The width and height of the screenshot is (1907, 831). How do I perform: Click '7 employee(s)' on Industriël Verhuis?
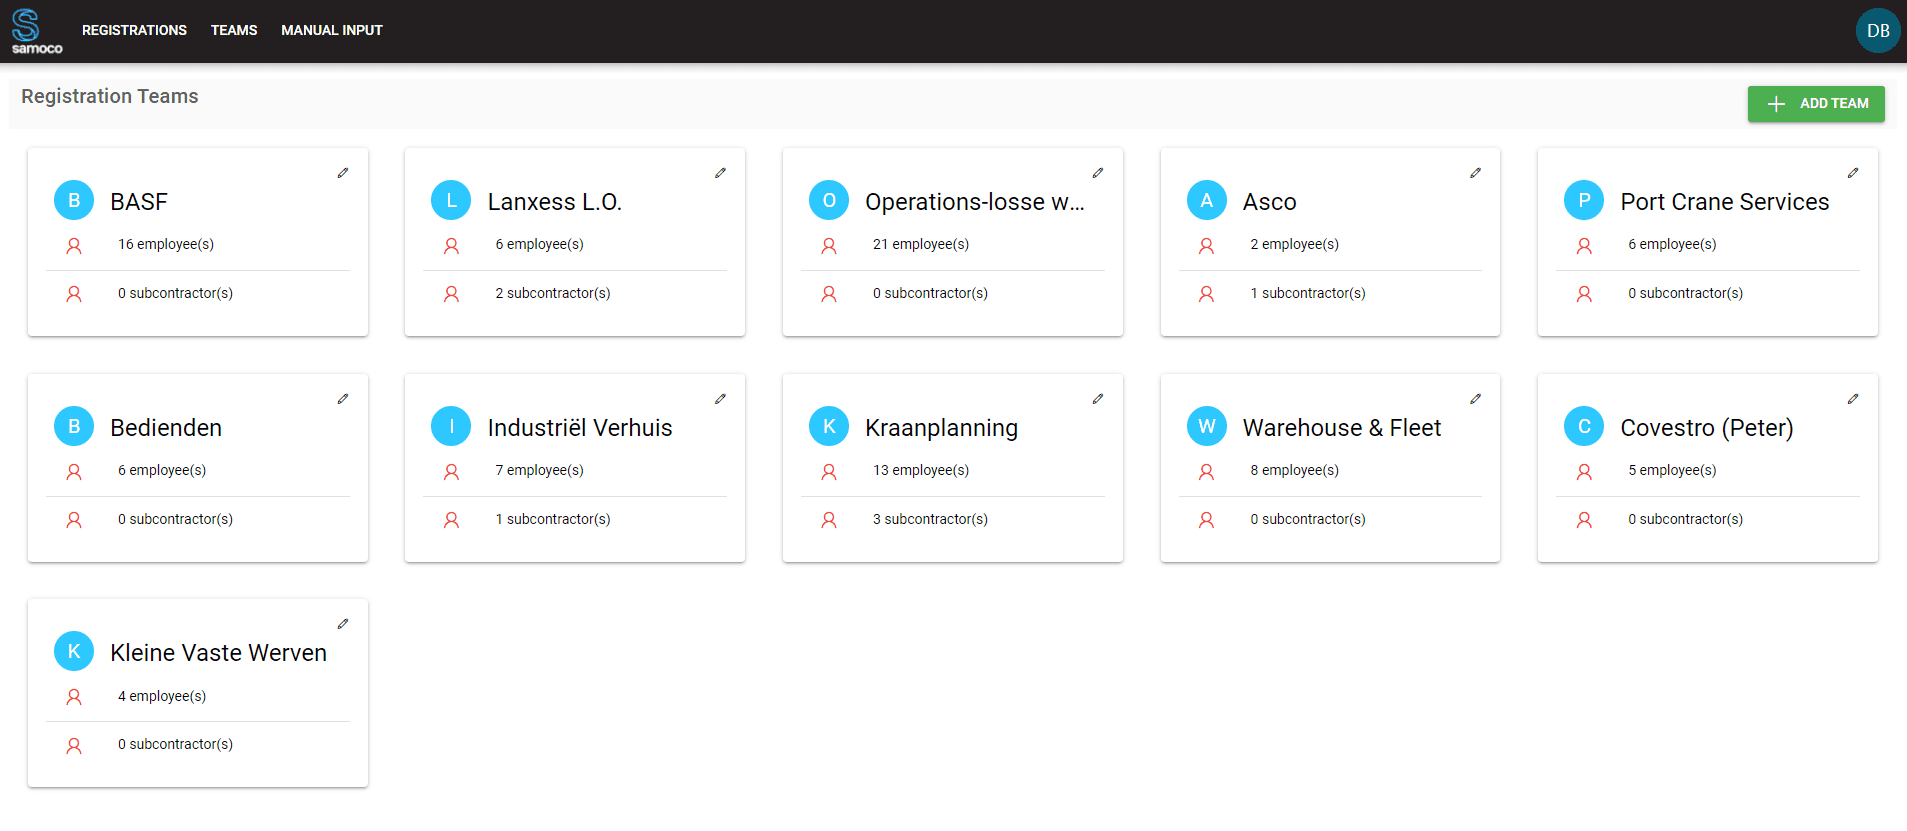pos(540,470)
